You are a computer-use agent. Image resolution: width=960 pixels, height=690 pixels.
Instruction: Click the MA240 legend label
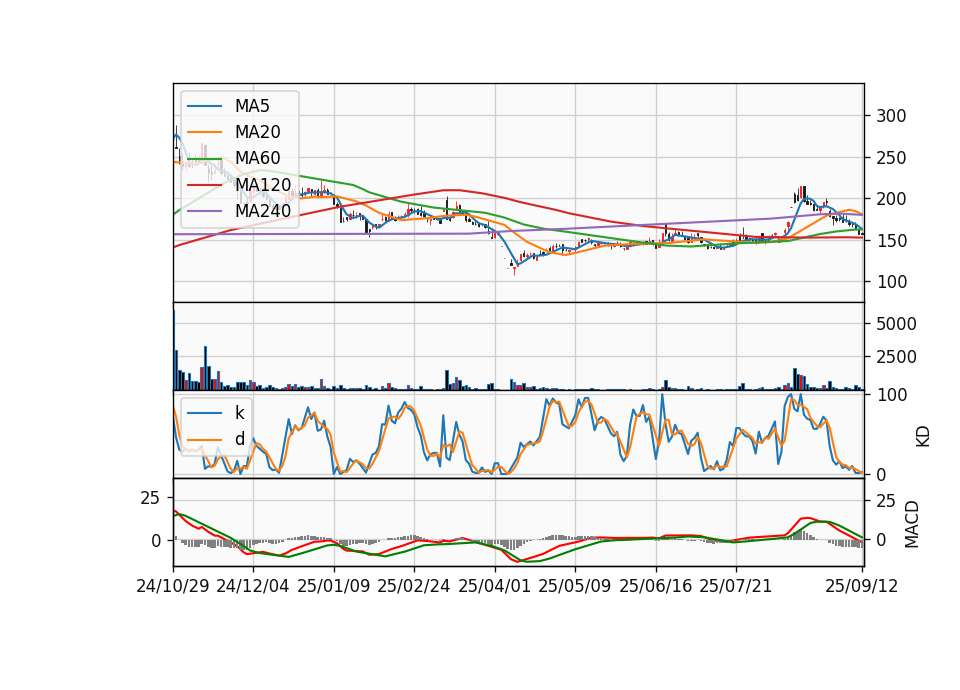(263, 211)
